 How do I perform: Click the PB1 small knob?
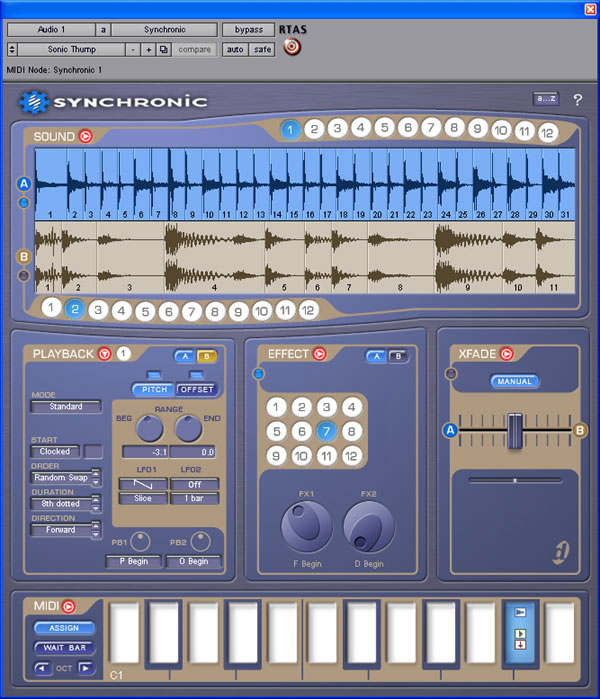(x=140, y=542)
